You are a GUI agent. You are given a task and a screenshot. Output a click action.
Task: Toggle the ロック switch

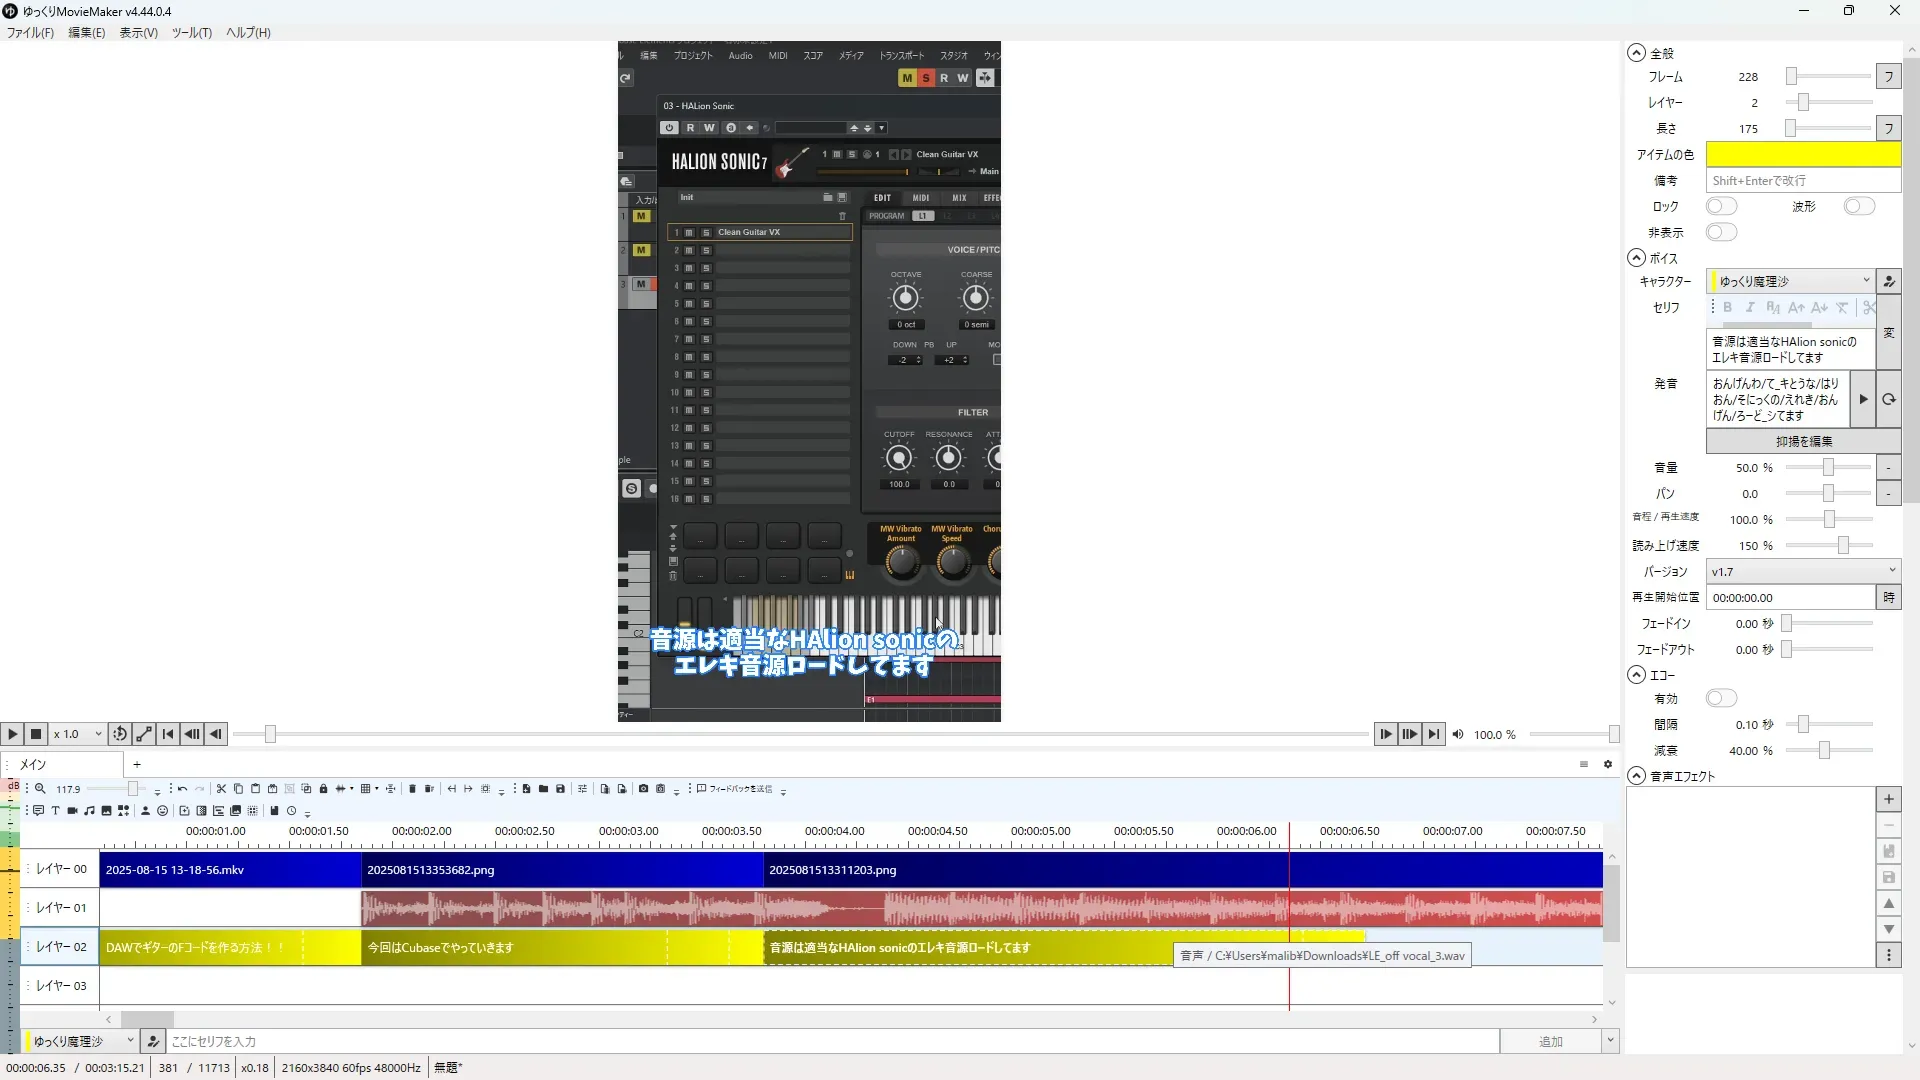point(1720,206)
